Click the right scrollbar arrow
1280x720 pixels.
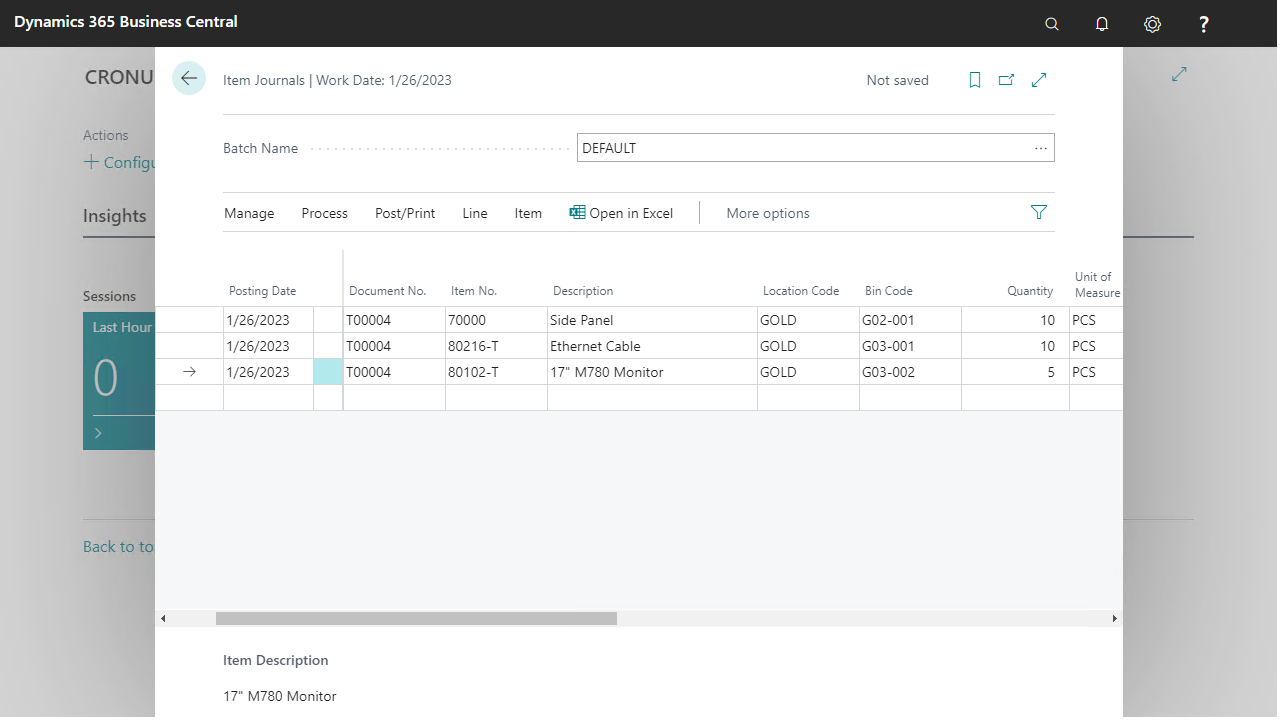click(1115, 619)
